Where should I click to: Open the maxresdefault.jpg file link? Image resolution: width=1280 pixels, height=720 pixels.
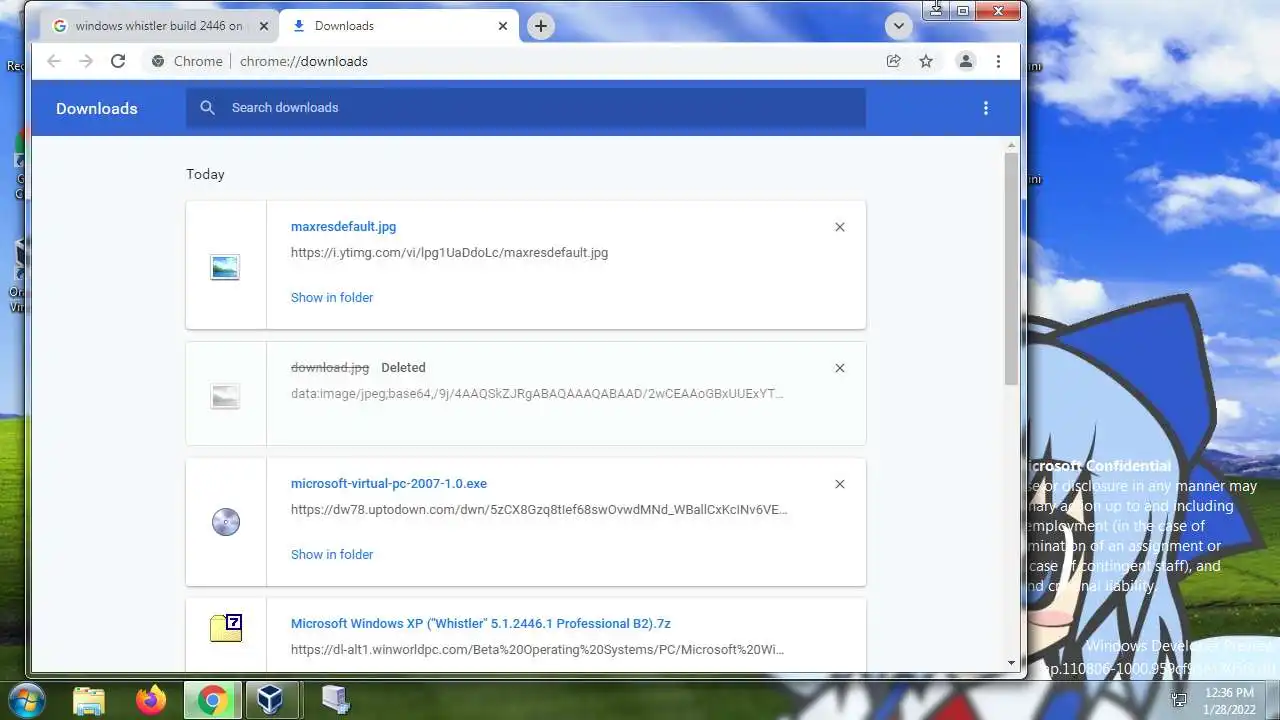(343, 227)
